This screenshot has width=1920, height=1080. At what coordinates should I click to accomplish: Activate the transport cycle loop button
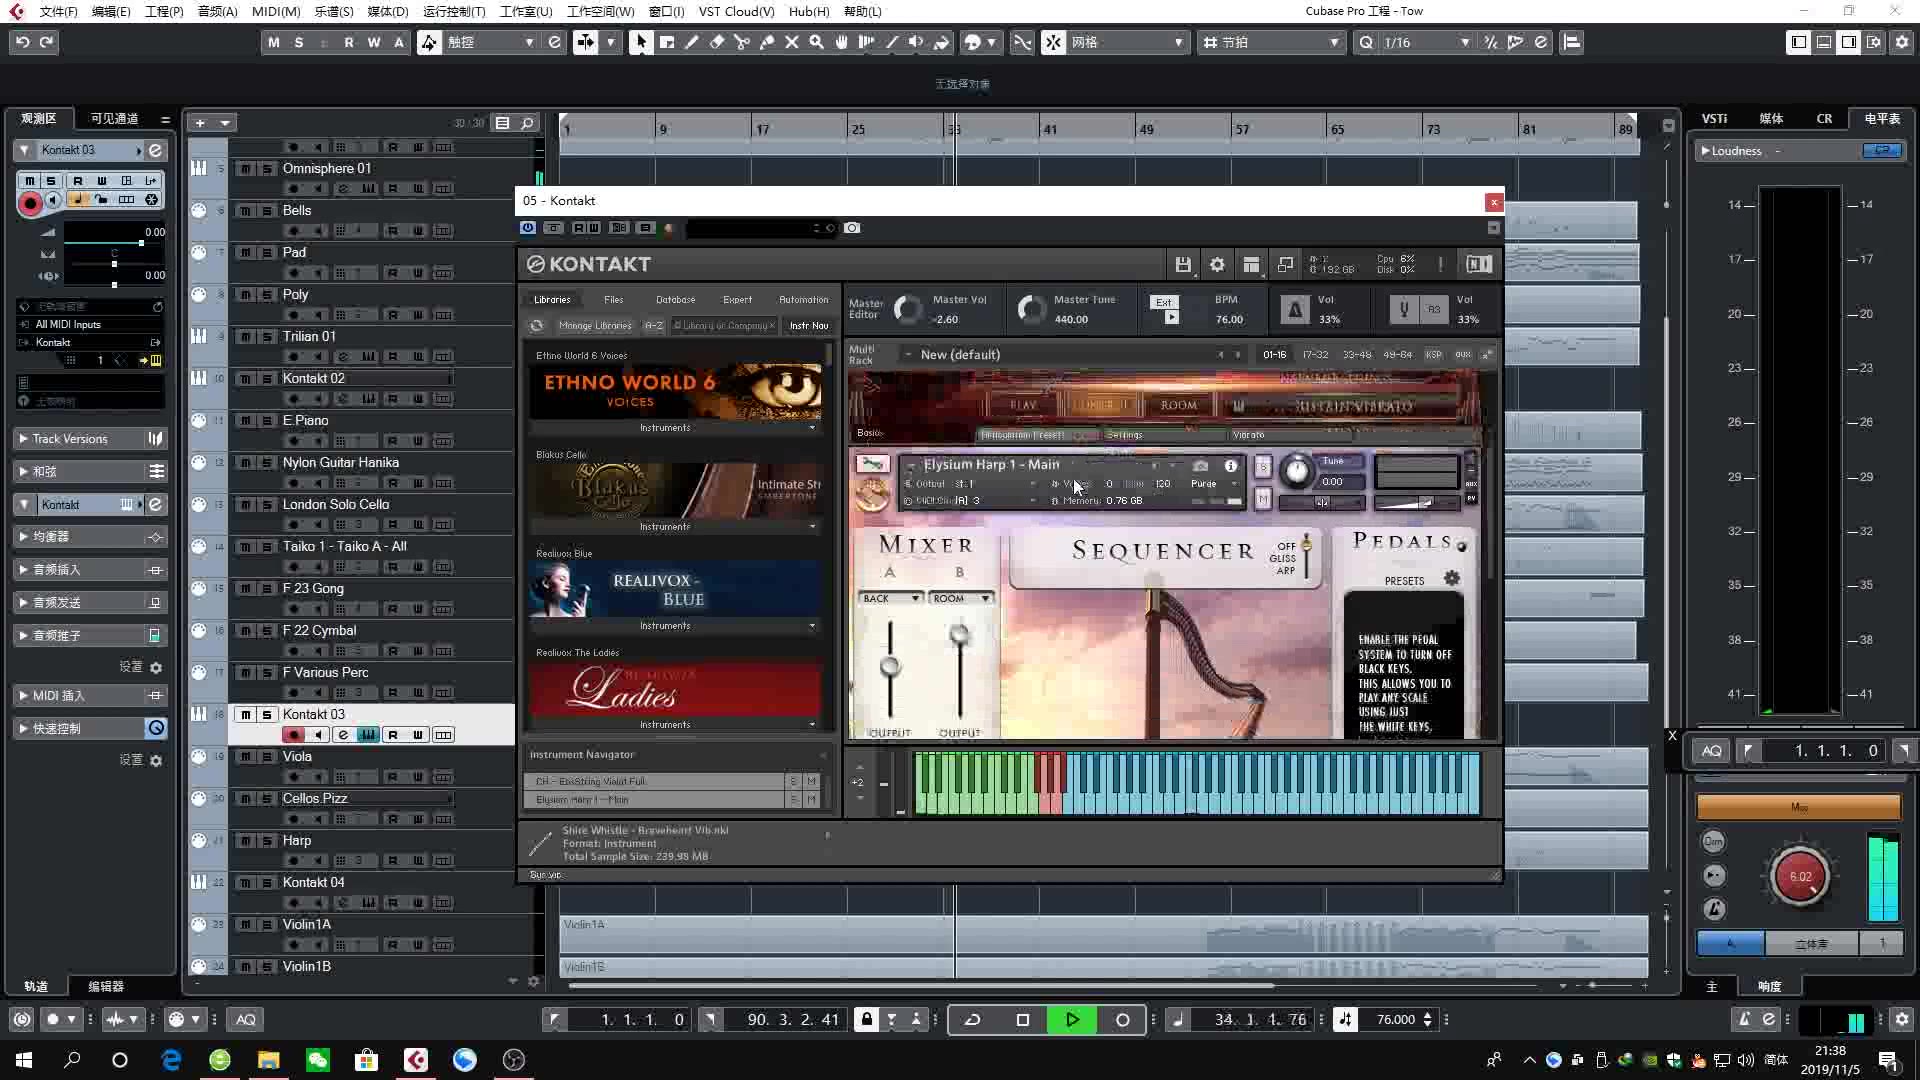point(972,1019)
